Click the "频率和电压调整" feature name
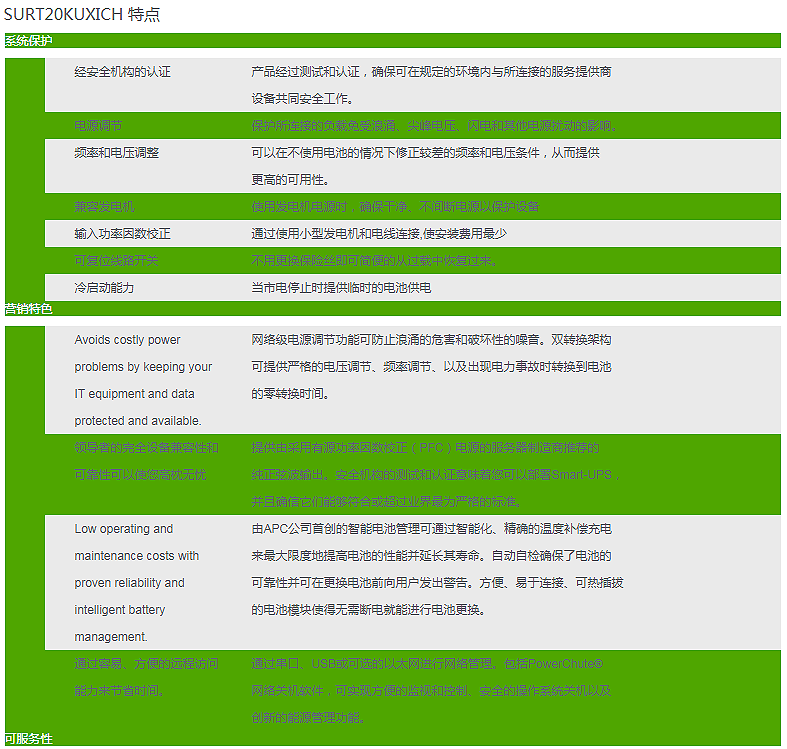Image resolution: width=787 pixels, height=749 pixels. click(116, 153)
